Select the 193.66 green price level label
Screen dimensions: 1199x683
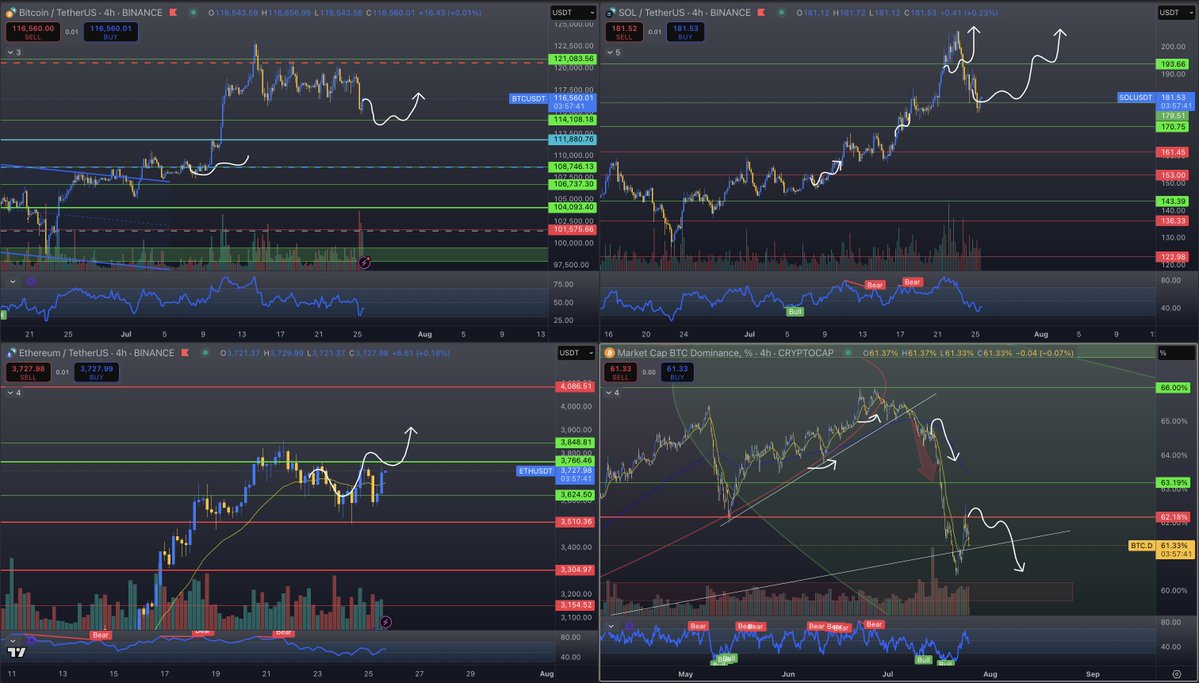[1173, 64]
